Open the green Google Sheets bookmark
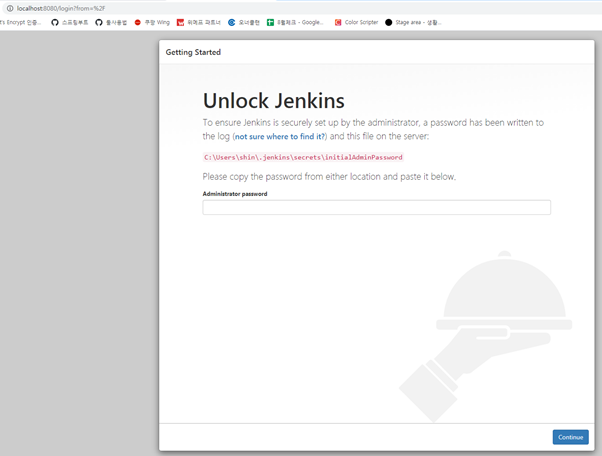 coord(295,22)
